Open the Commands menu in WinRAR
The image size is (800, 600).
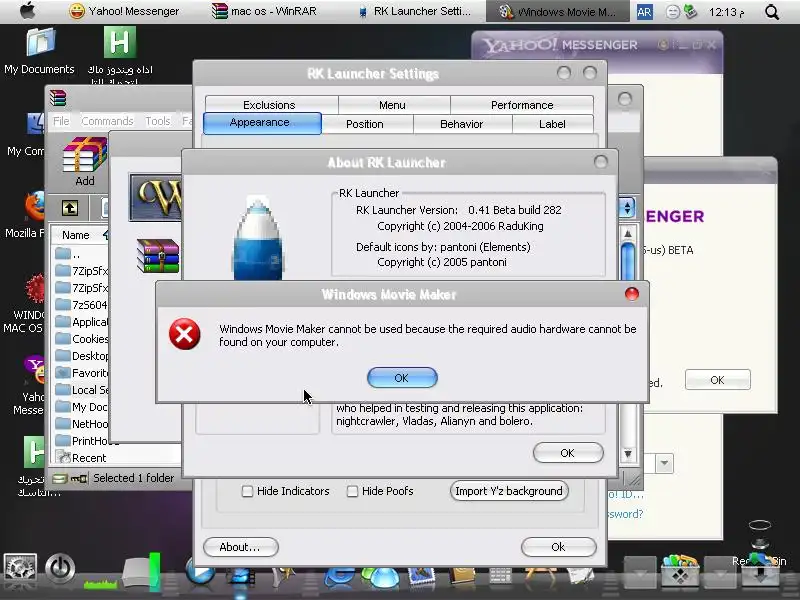point(107,121)
